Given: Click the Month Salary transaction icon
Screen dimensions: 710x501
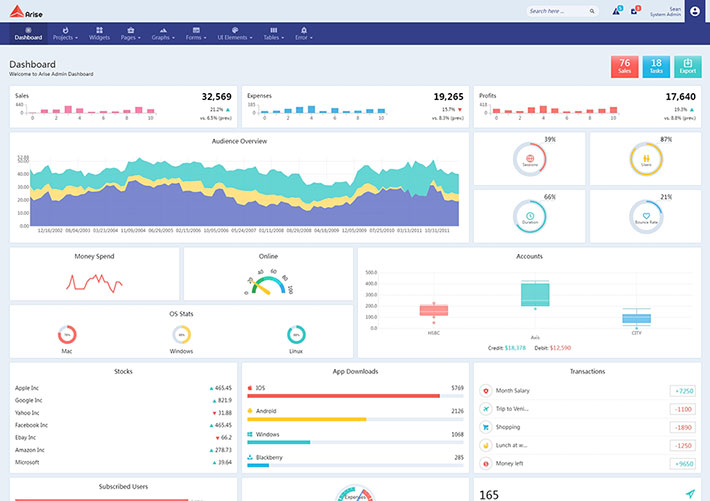Looking at the screenshot, I should [485, 391].
